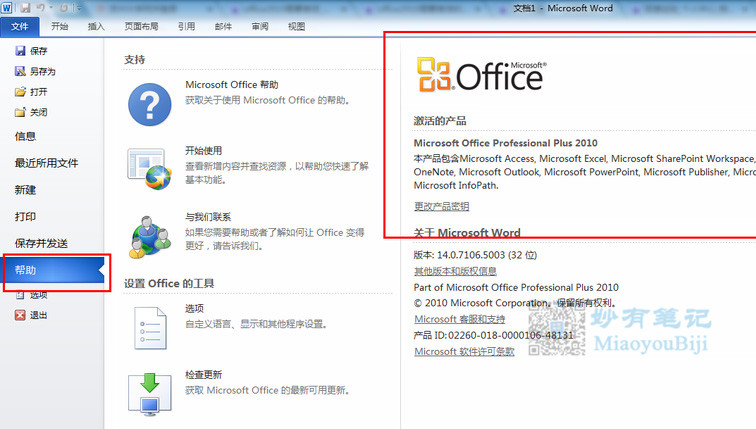The width and height of the screenshot is (756, 429).
Task: Open the 审阅 review ribbon tab
Action: pos(260,27)
